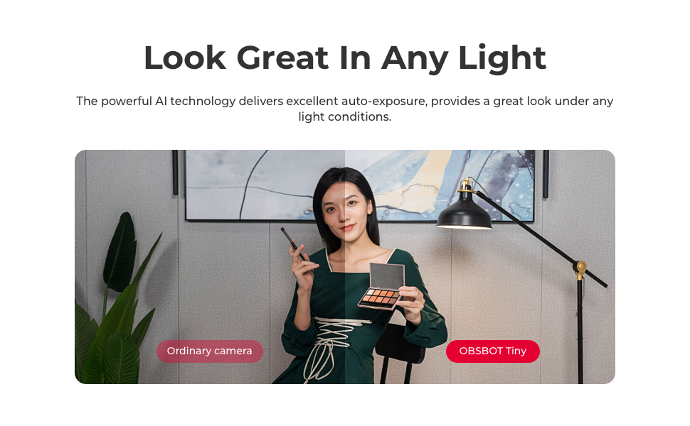Click the makeup palette in her hand
Image resolution: width=690 pixels, height=426 pixels.
click(x=382, y=287)
